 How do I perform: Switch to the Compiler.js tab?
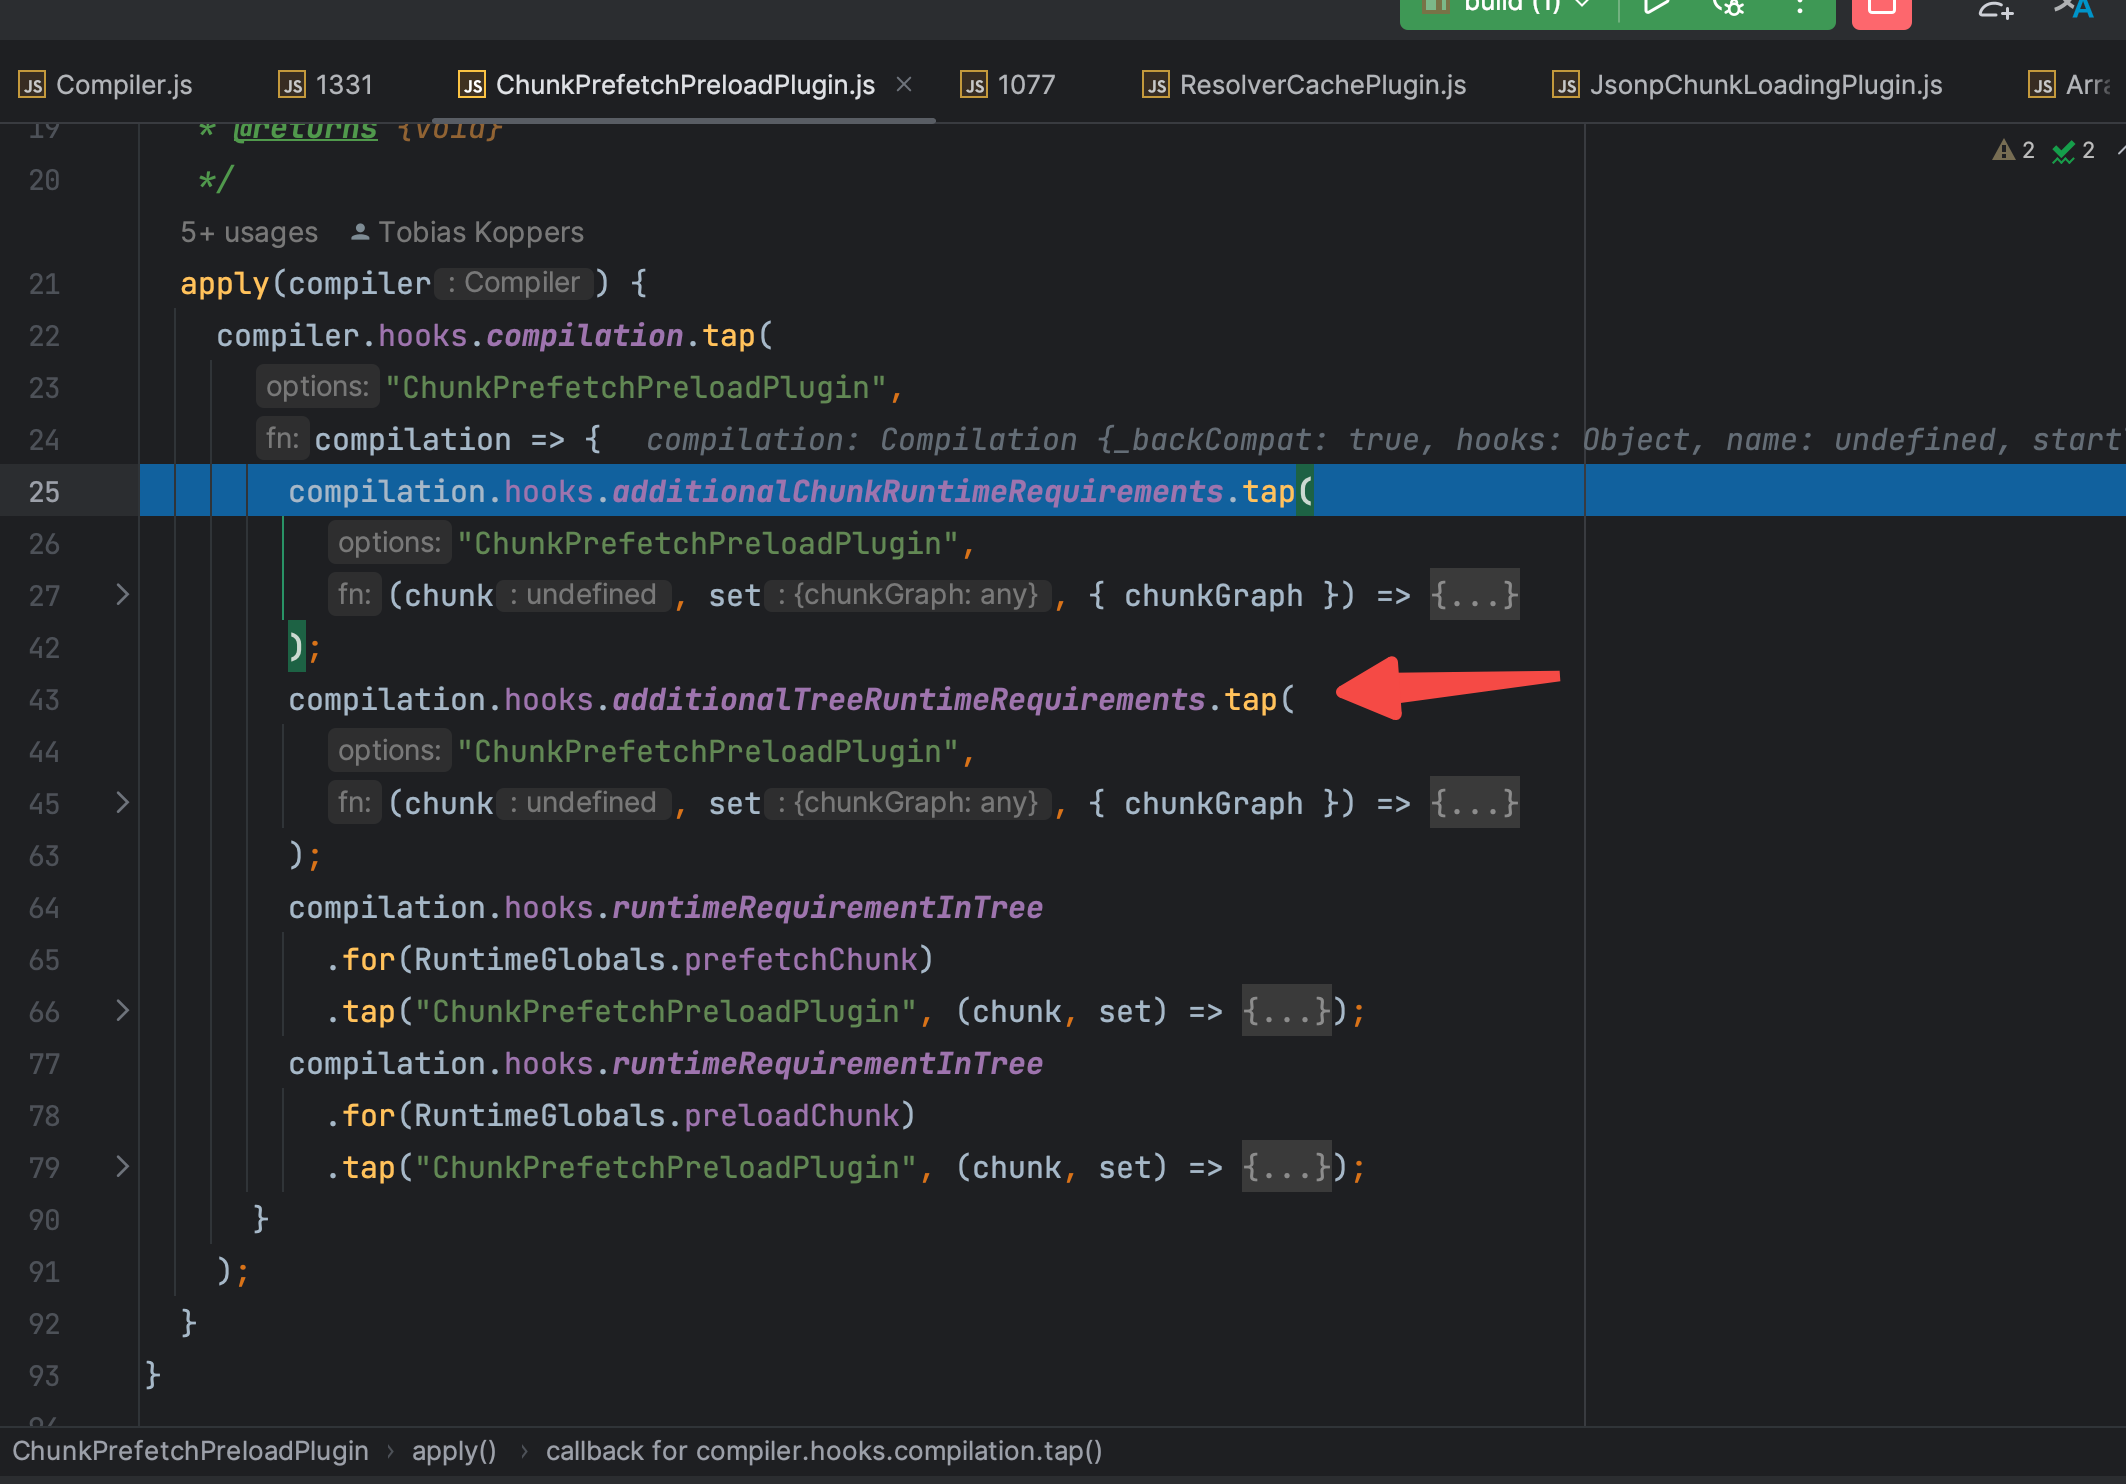[123, 85]
